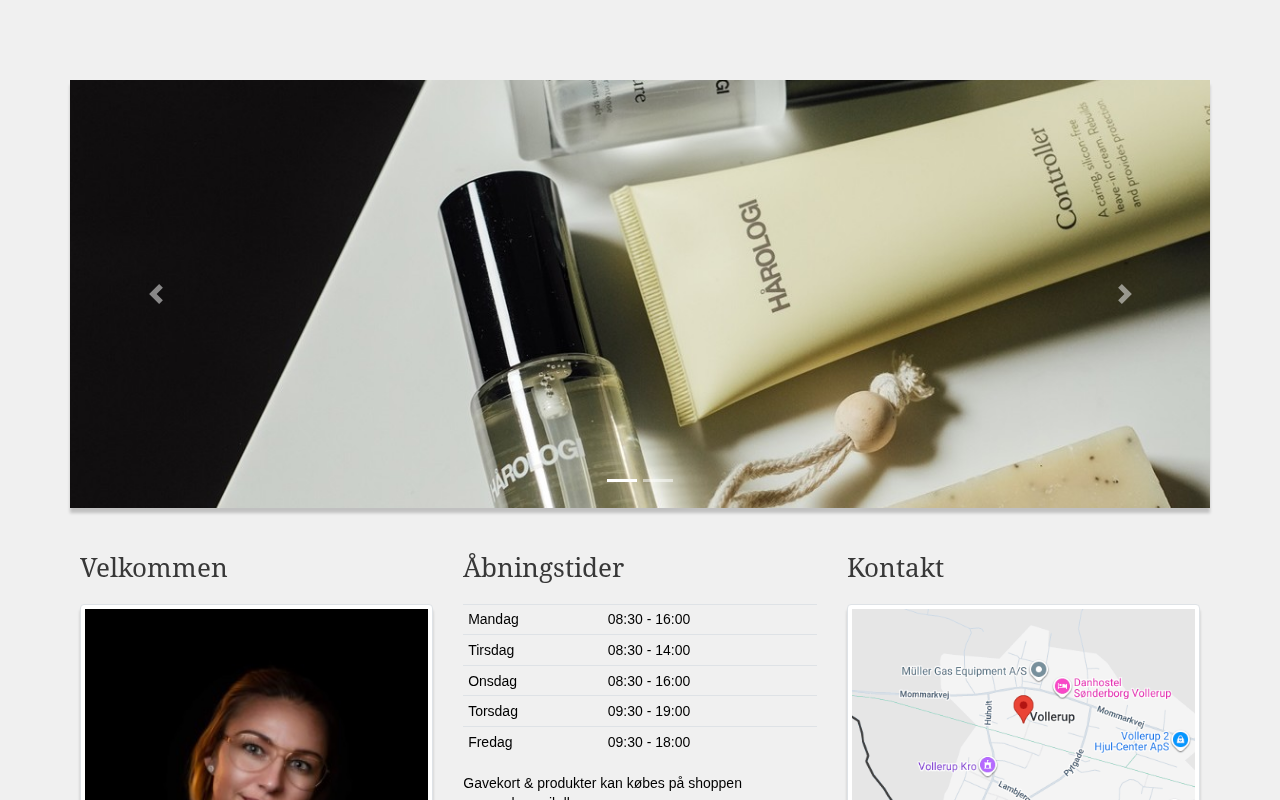
Task: Select the second carousel slide indicator
Action: point(658,481)
